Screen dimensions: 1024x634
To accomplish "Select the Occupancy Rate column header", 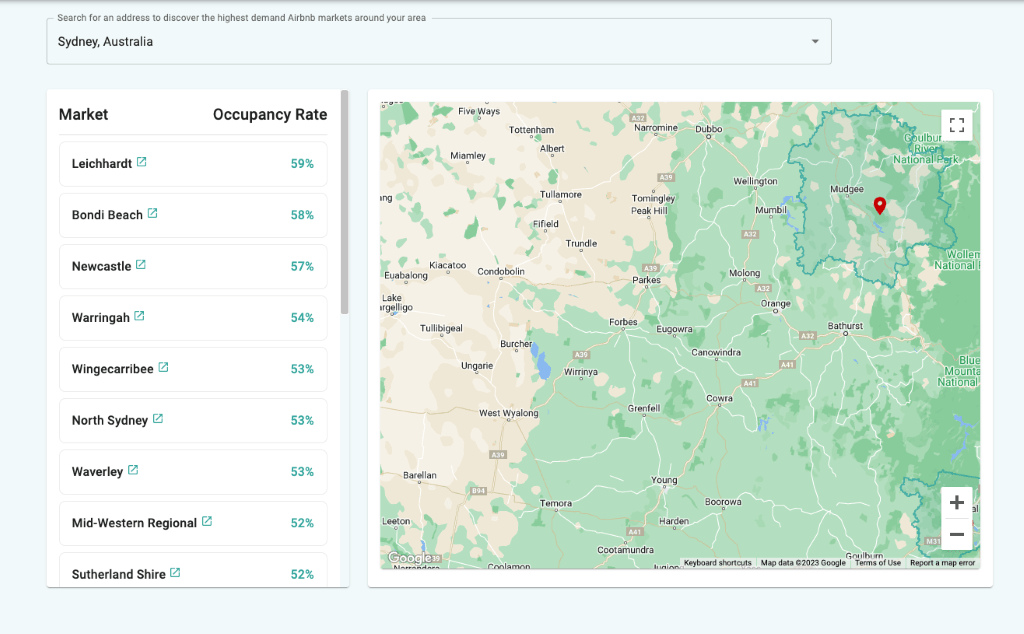I will pyautogui.click(x=269, y=114).
